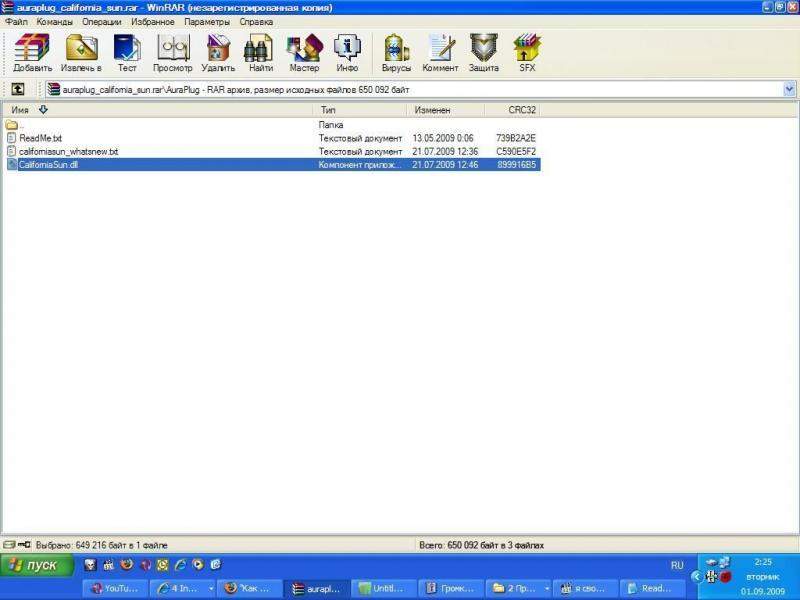800x600 pixels.
Task: Select the parent folder '..' row
Action: click(x=272, y=125)
